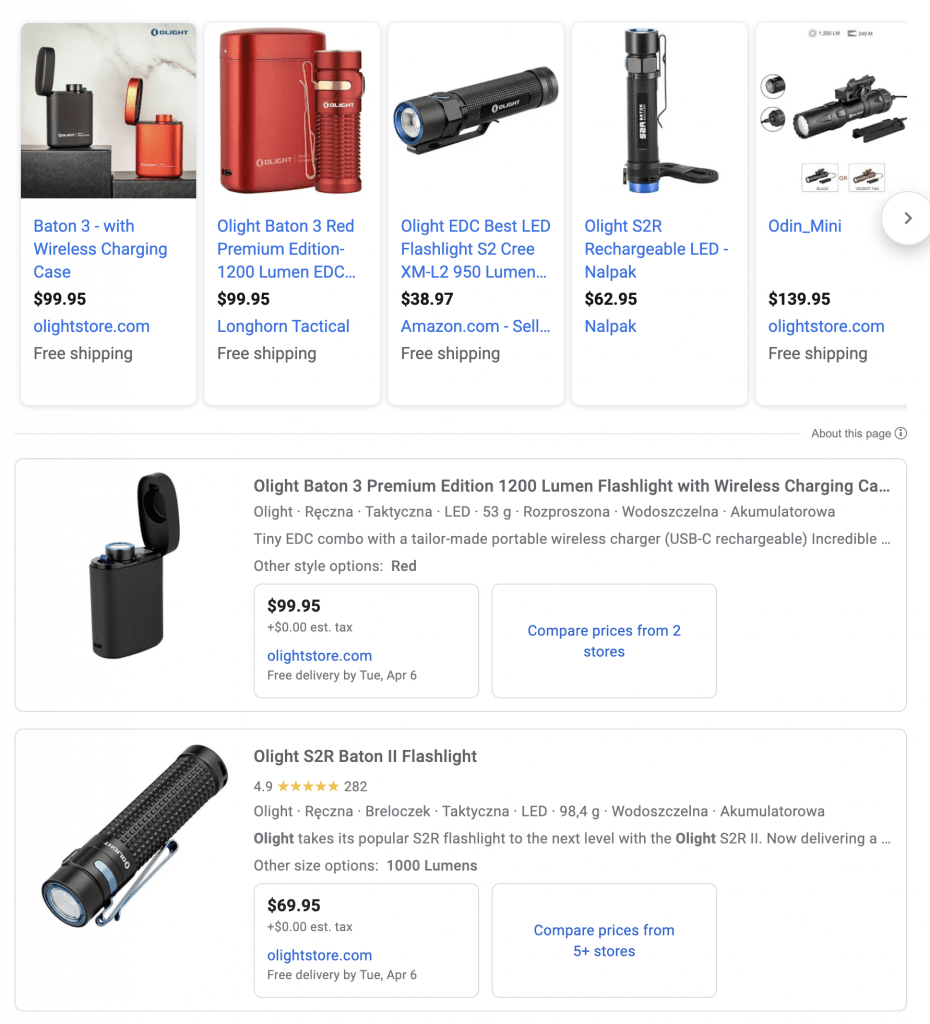Screen dimensions: 930x1024
Task: Open Olight S2R Baton II Flashlight title
Action: 365,756
